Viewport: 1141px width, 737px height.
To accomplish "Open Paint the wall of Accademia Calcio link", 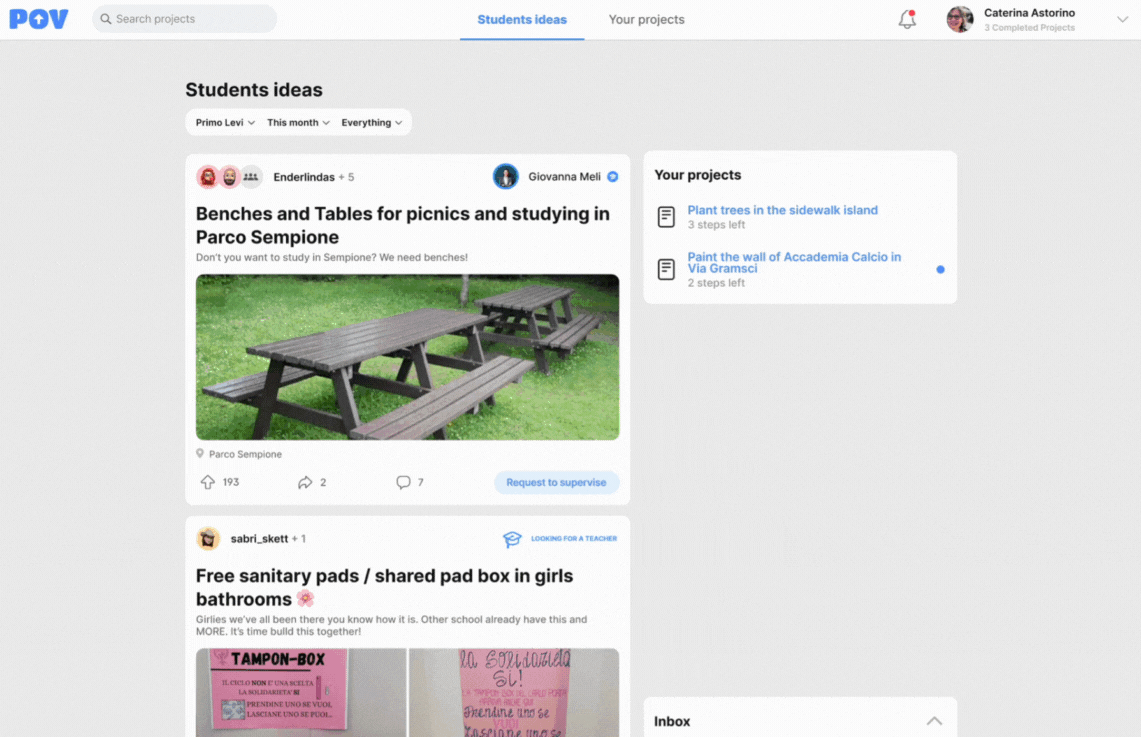I will [x=794, y=263].
